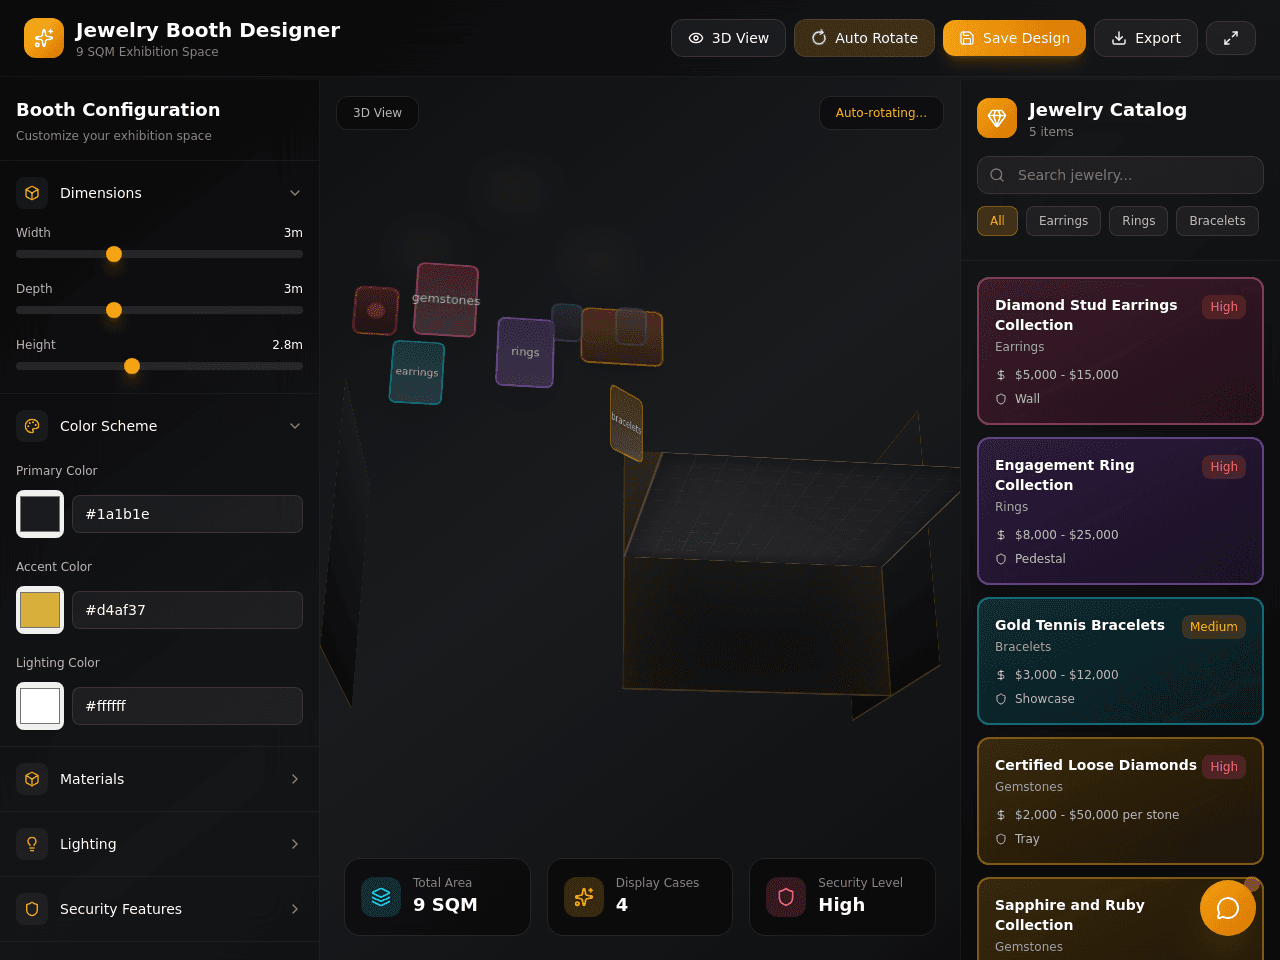Click dollar icon next to $3,000 - $12,000
This screenshot has width=1280, height=960.
click(1001, 675)
